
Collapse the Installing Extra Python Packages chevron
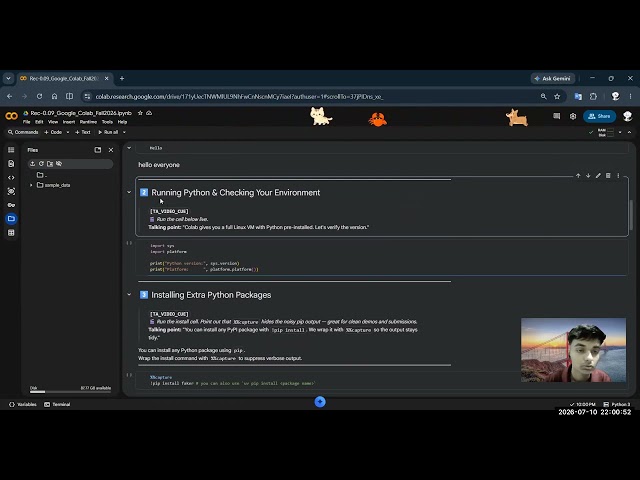pyautogui.click(x=129, y=294)
